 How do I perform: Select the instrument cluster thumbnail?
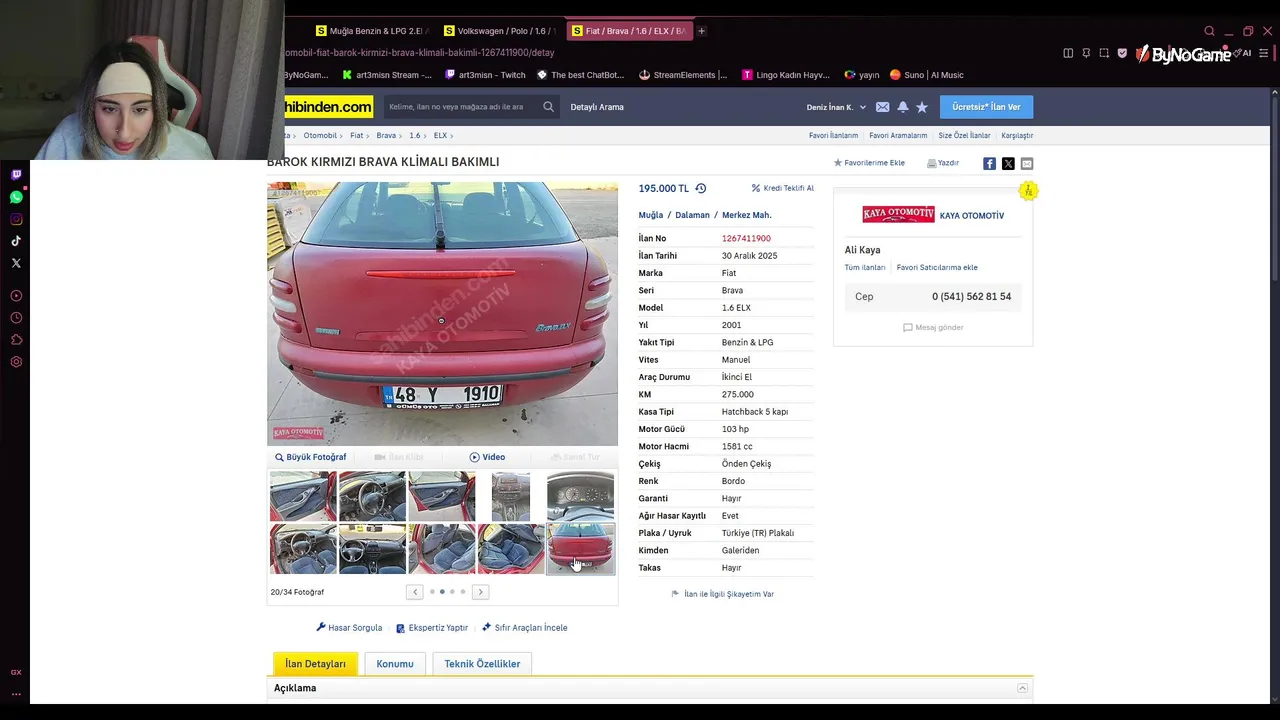(x=580, y=496)
